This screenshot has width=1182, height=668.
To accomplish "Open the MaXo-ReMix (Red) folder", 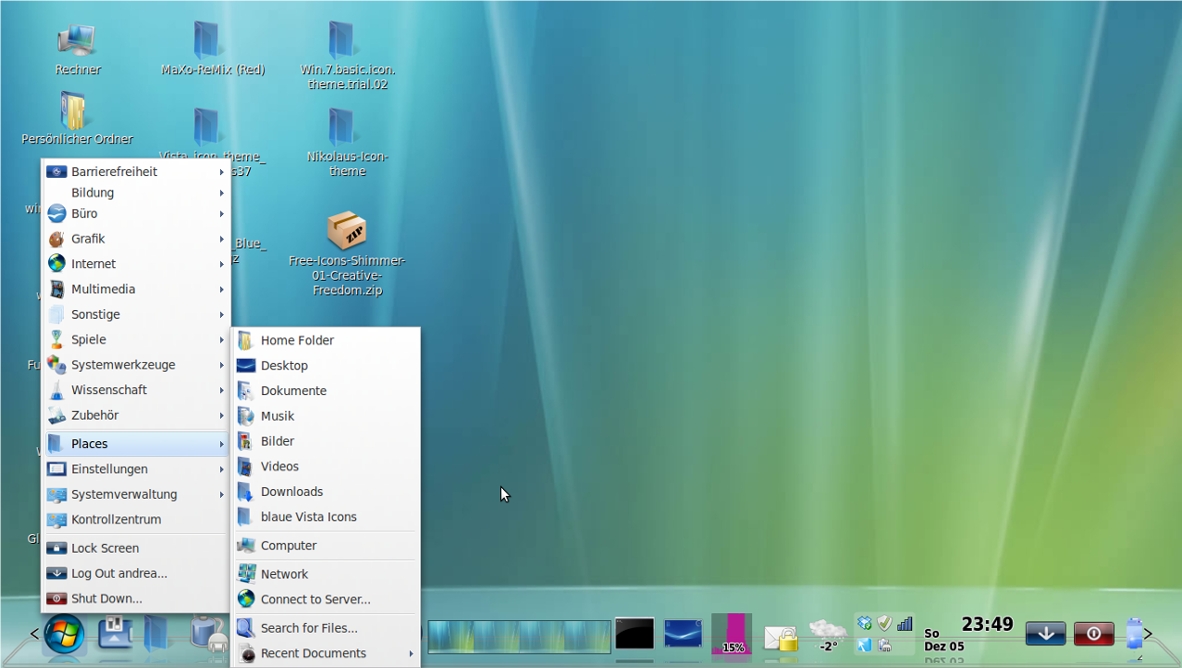I will 213,49.
